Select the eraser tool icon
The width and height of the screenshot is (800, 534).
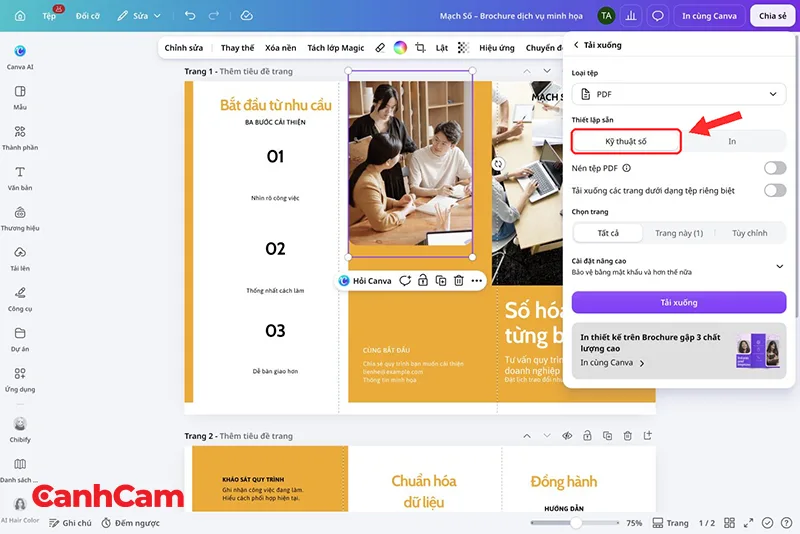coord(380,47)
